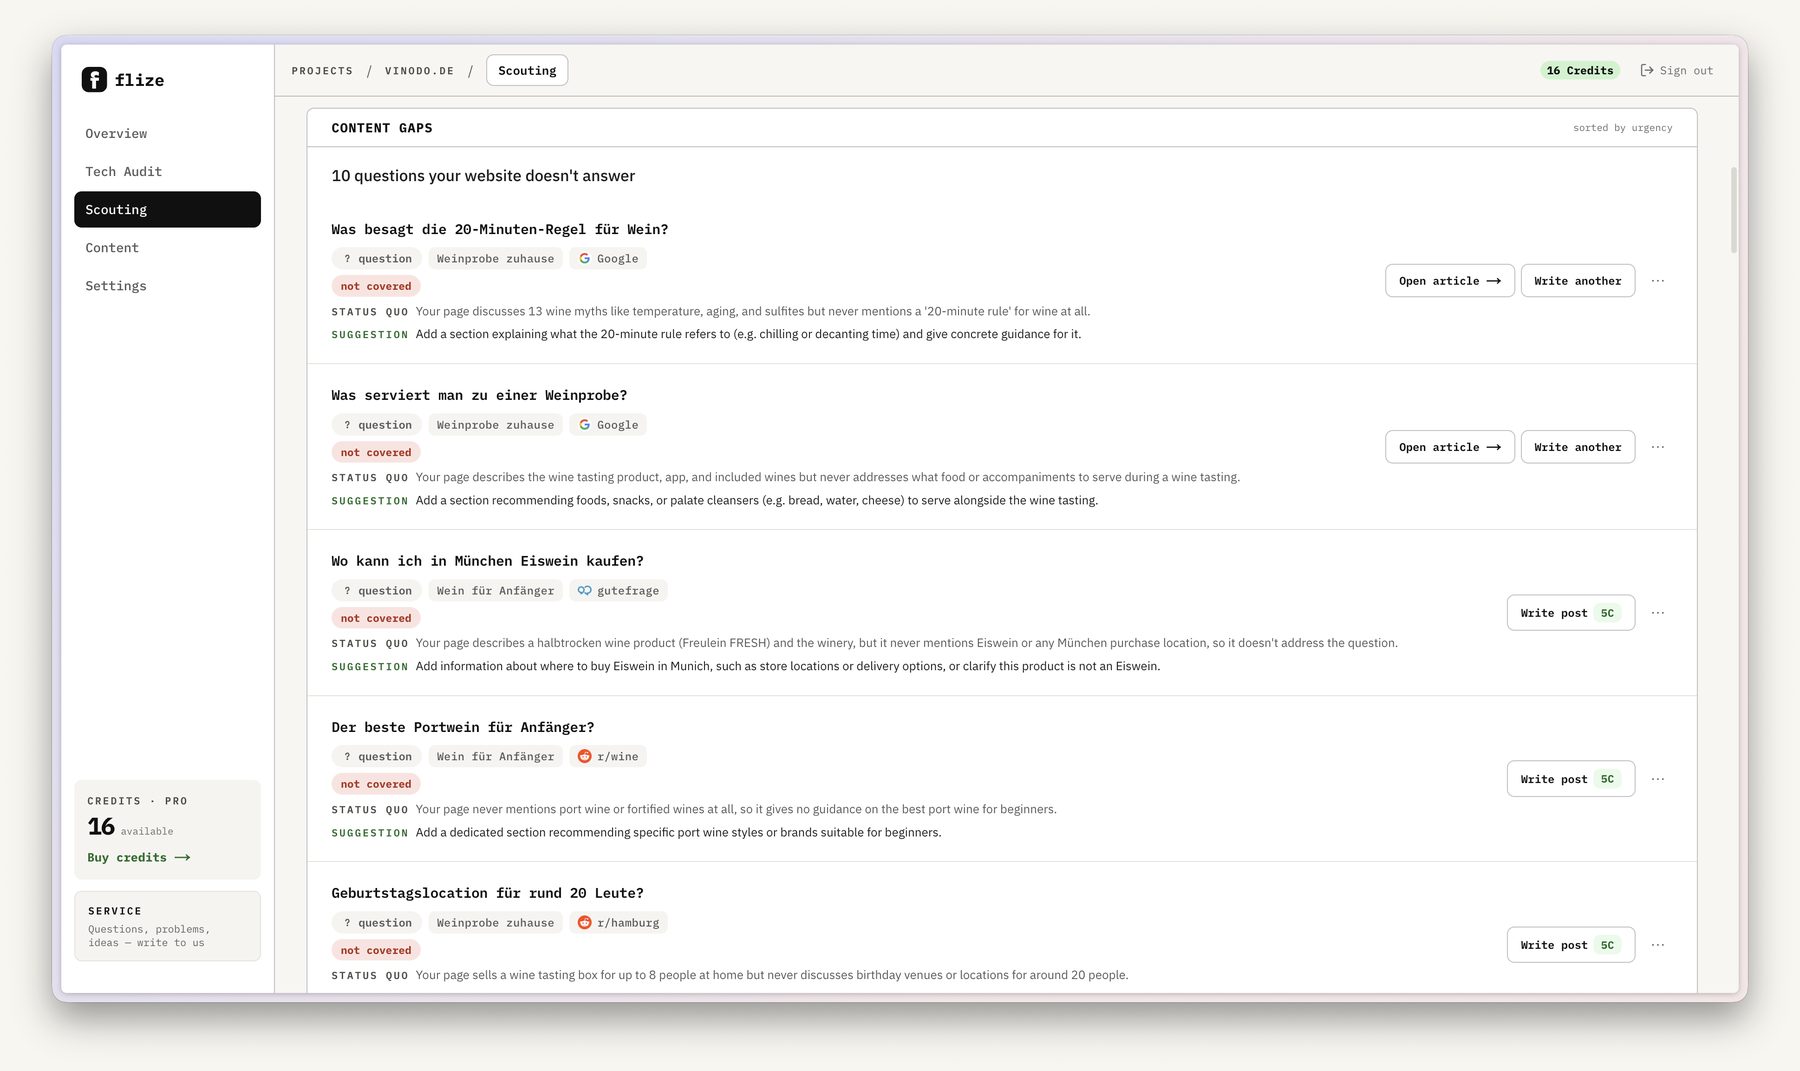This screenshot has height=1071, width=1800.
Task: Click Google source tag on Weinprobe serving row
Action: 608,425
